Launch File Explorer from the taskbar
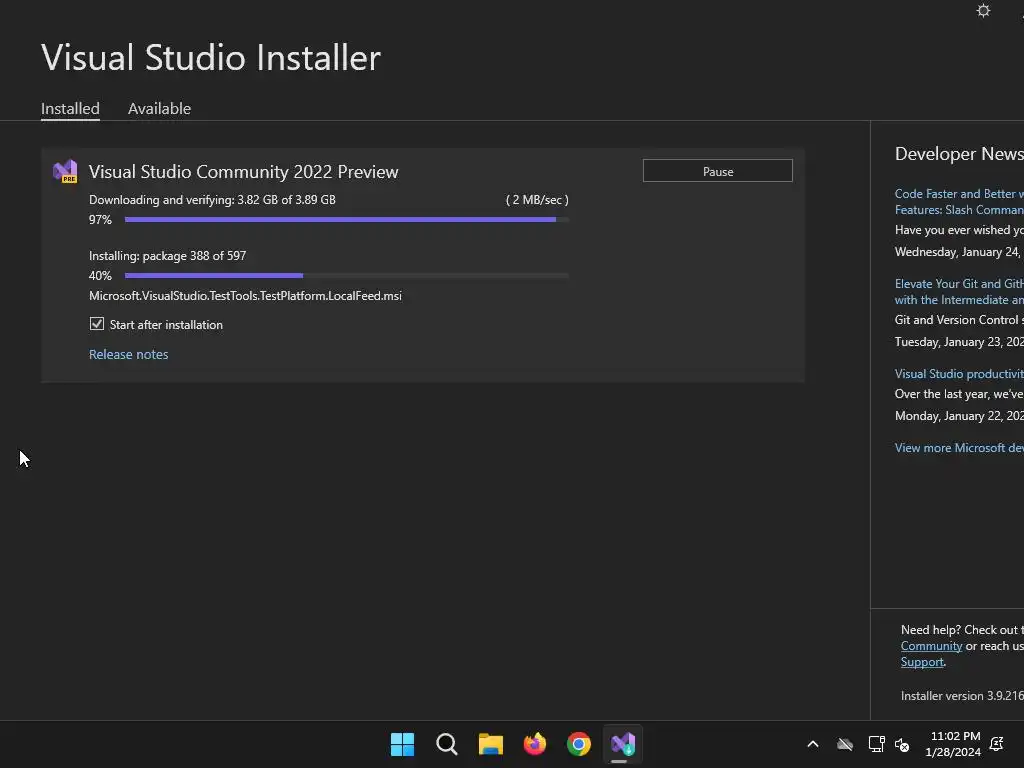The width and height of the screenshot is (1024, 768). [x=490, y=744]
